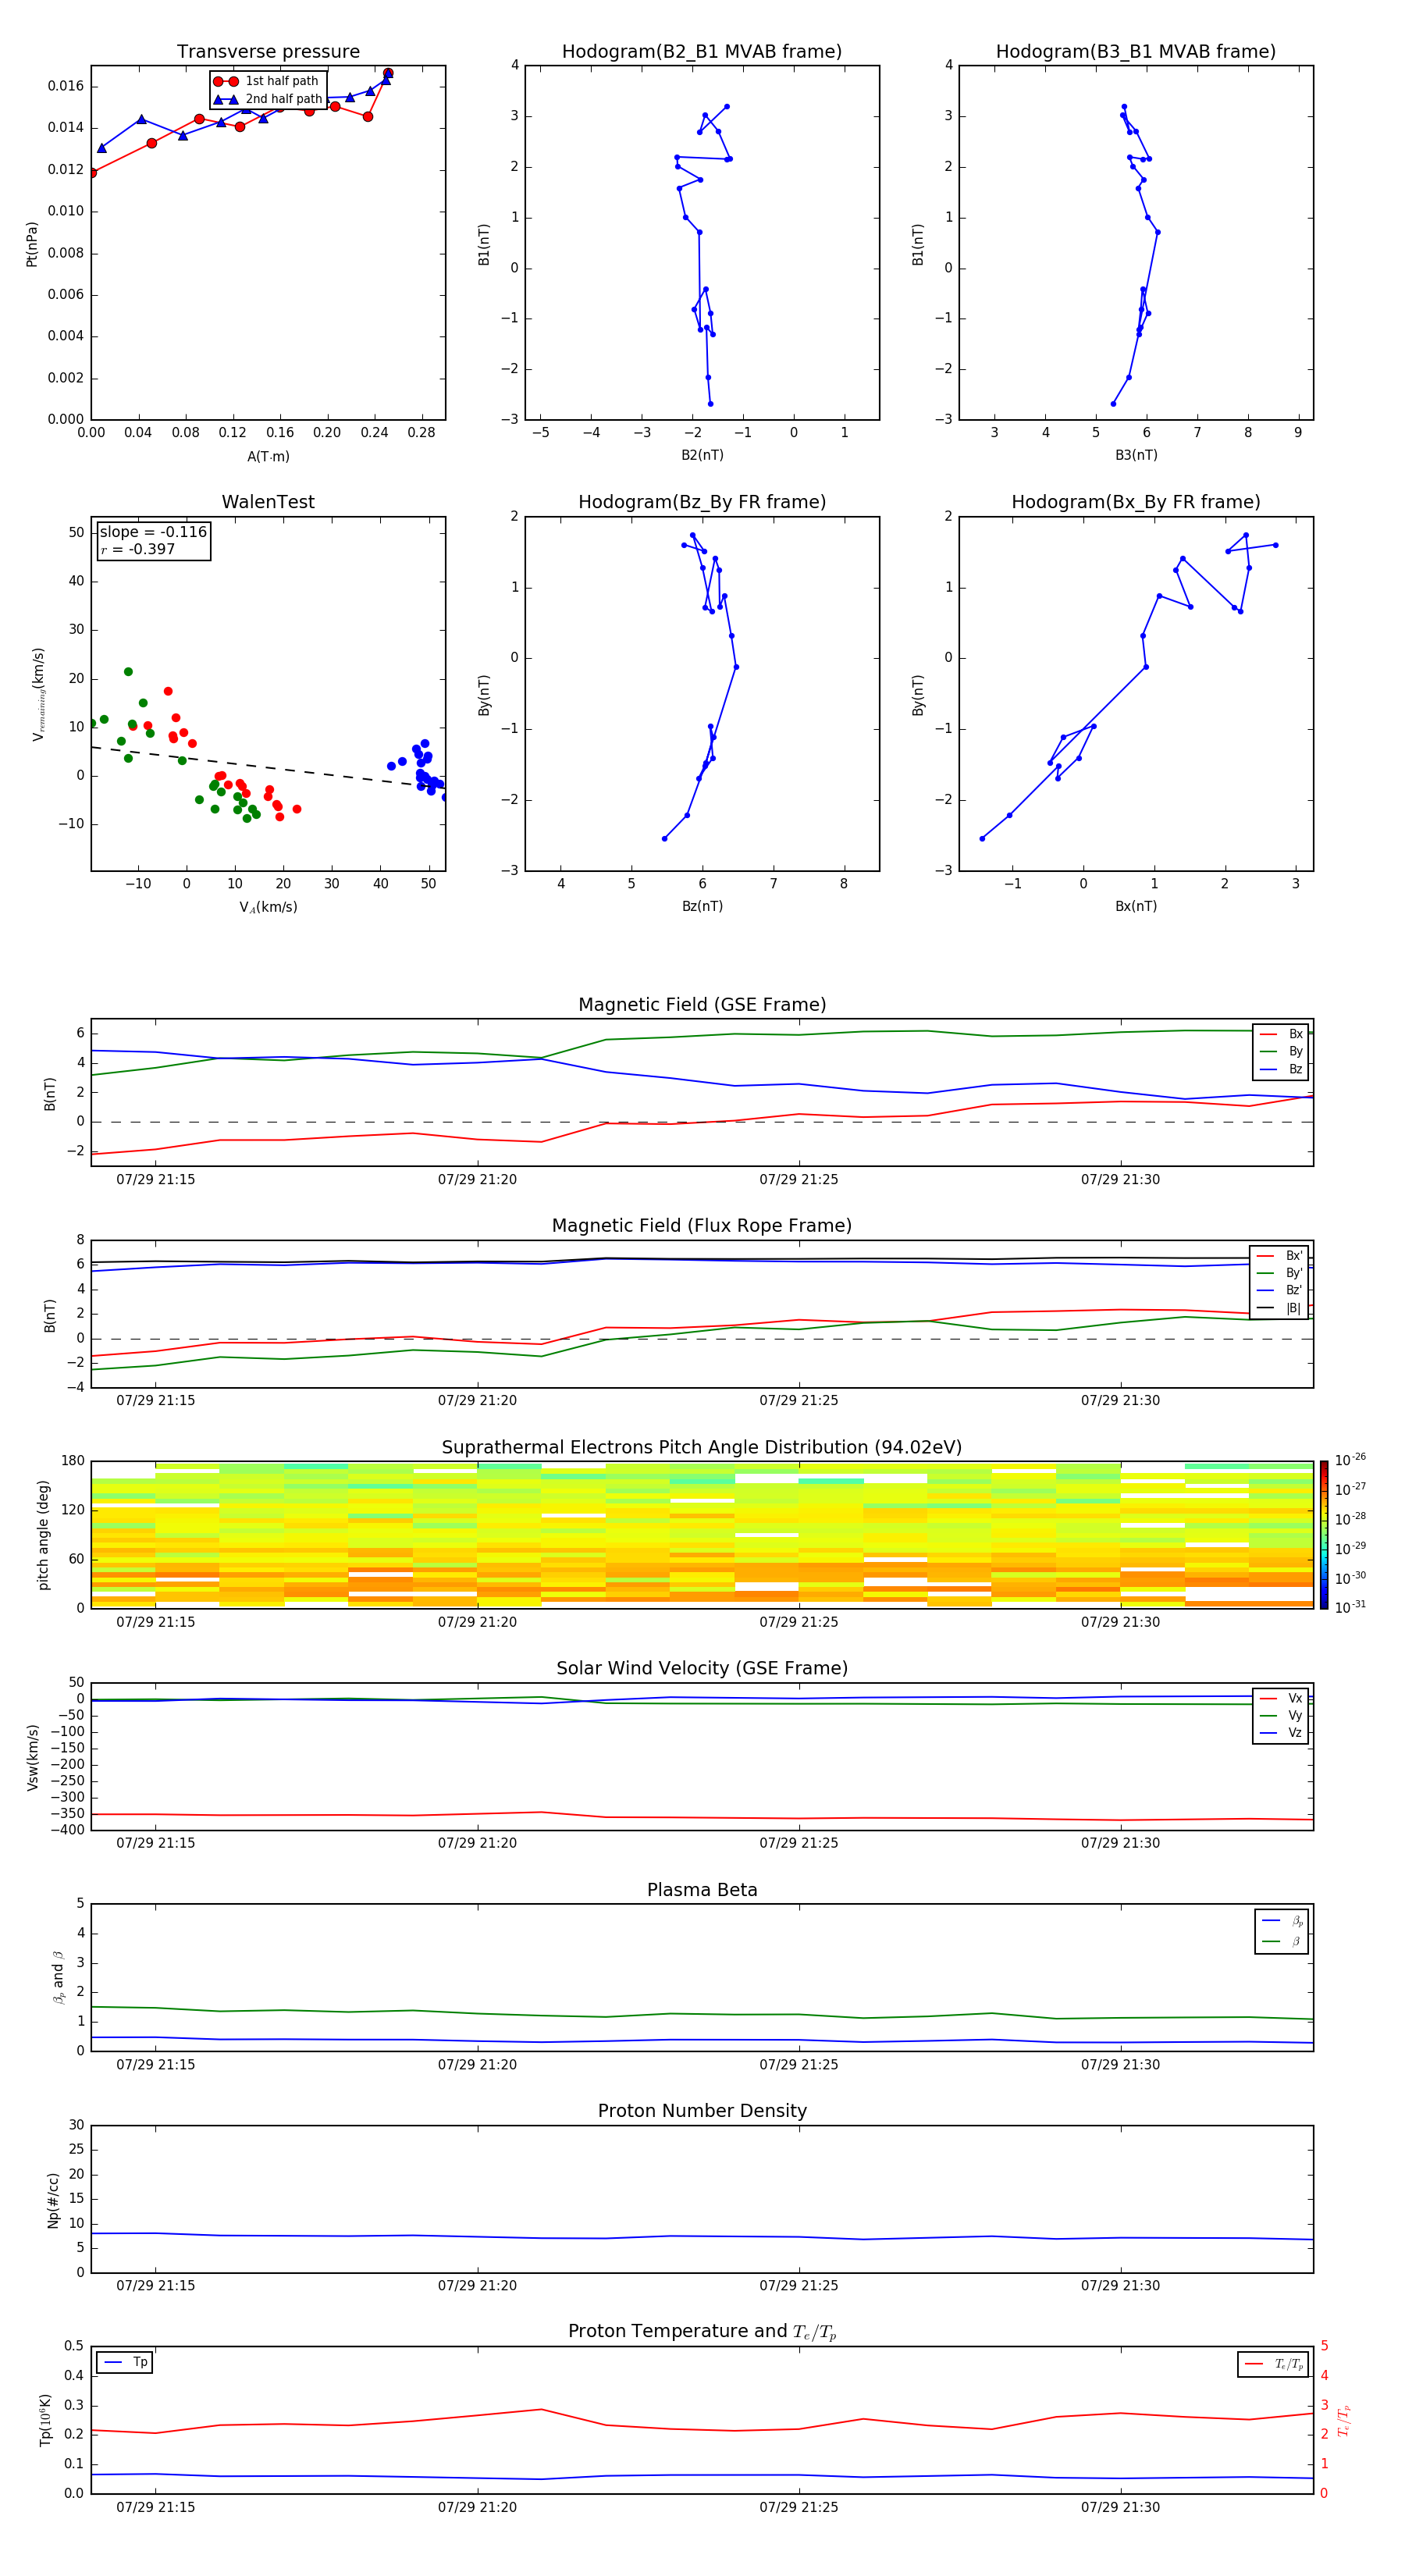Viewport: 1405px width, 2576px height.
Task: Click the Bx' legend entry in Flux Rope panel
Action: tap(1280, 1256)
